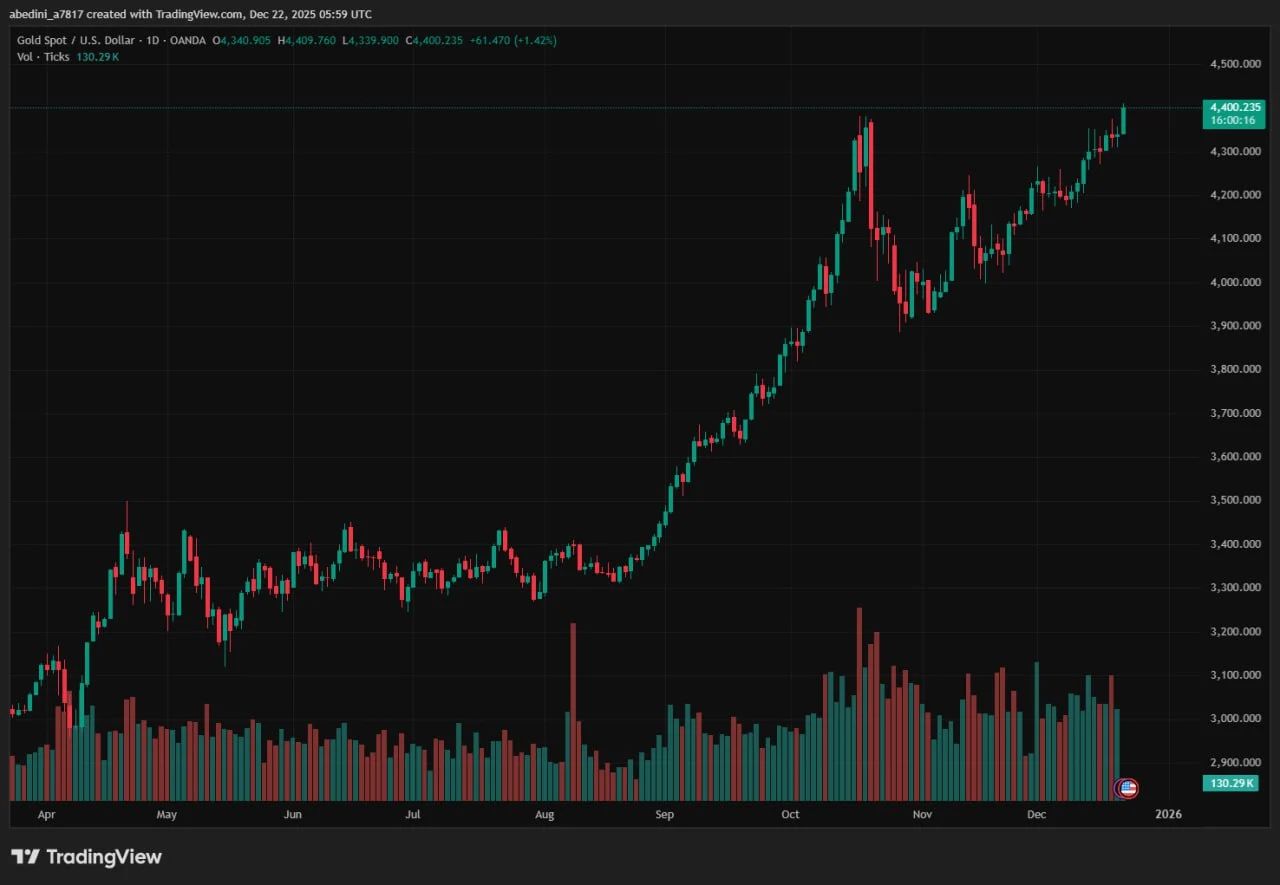Screen dimensions: 1280x885
Task: Click the Apr label on the time axis
Action: pos(46,814)
